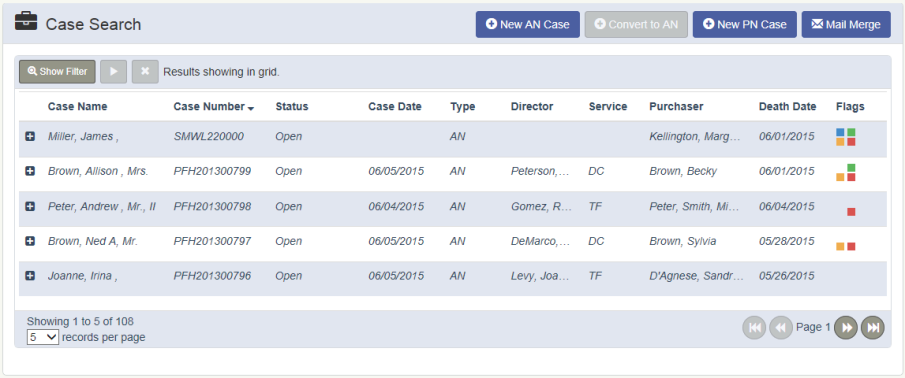Click the red flag for Peter, Andrew
Viewport: 905px width, 378px height.
pos(851,212)
